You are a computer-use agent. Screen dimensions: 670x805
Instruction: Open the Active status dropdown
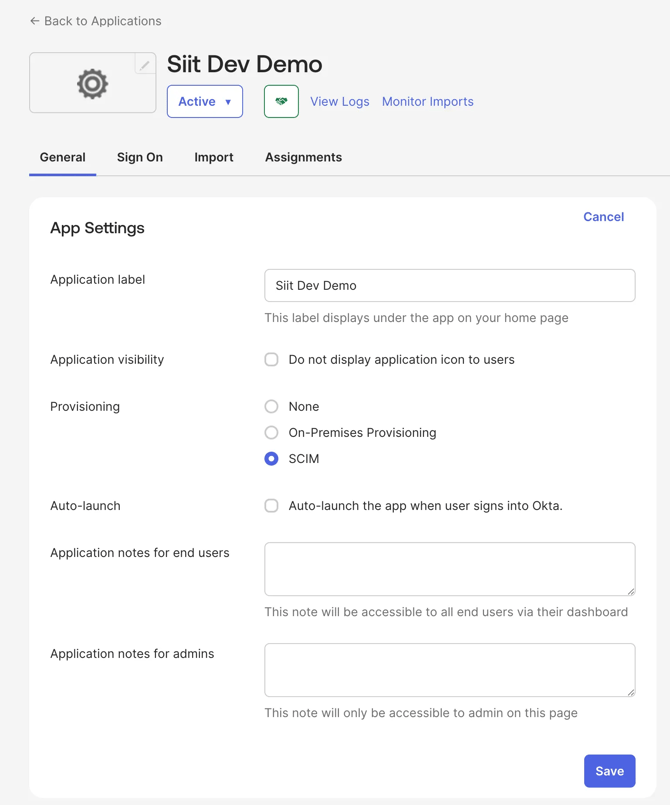[x=205, y=101]
